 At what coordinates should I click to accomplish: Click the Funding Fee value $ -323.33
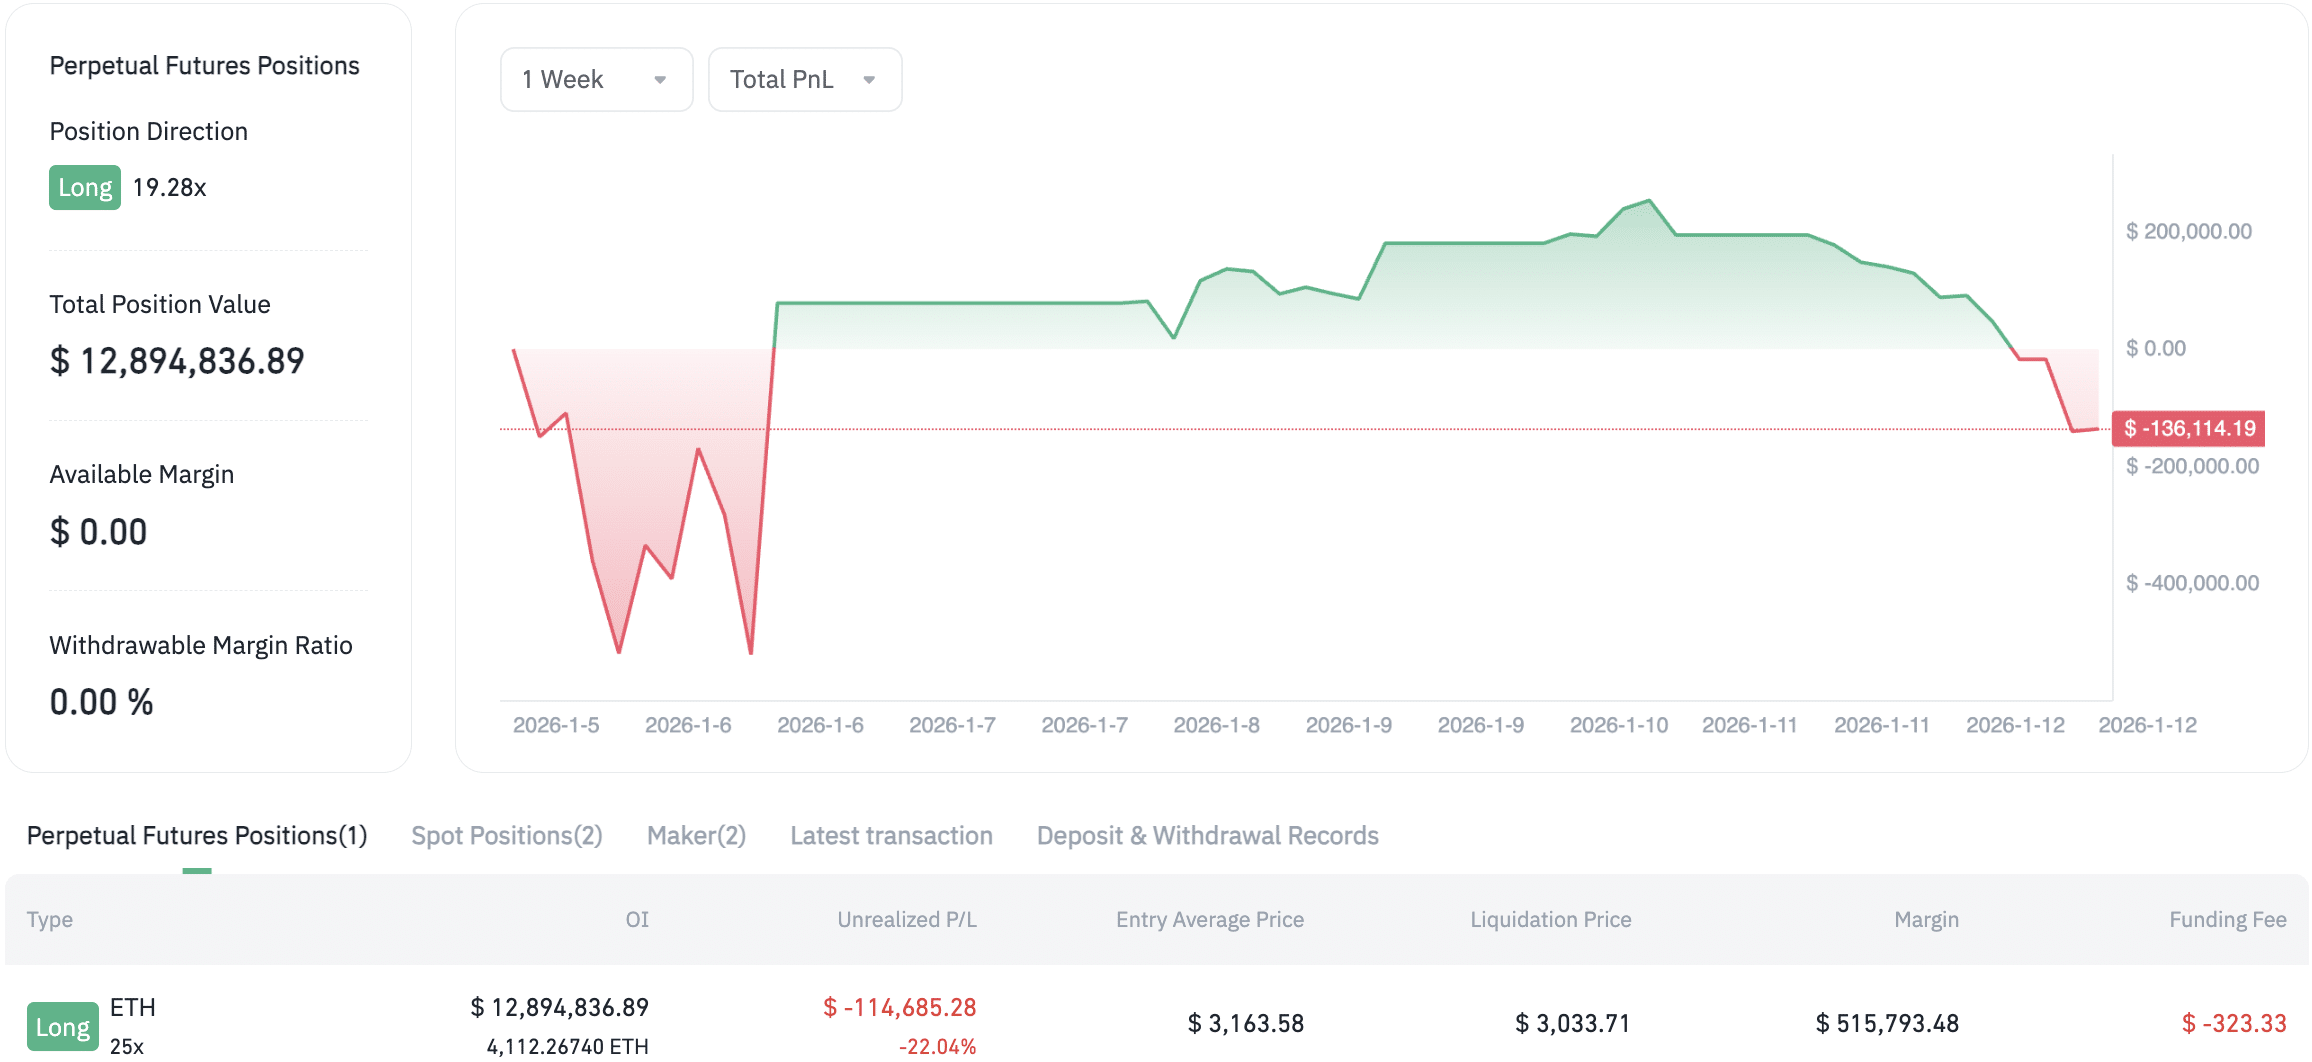[x=2239, y=1023]
